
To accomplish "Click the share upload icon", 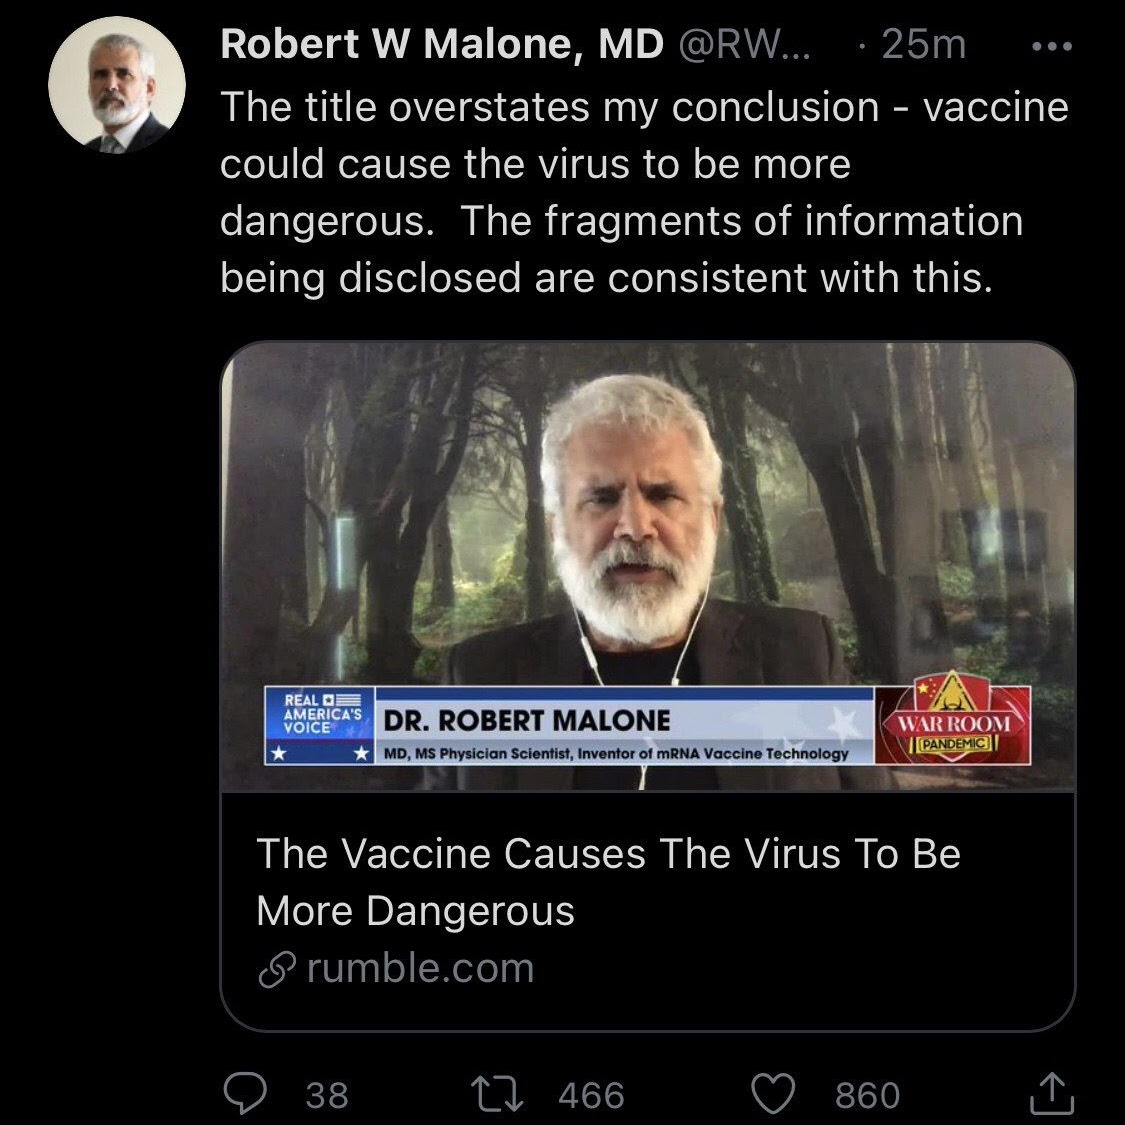I will pyautogui.click(x=1051, y=1093).
